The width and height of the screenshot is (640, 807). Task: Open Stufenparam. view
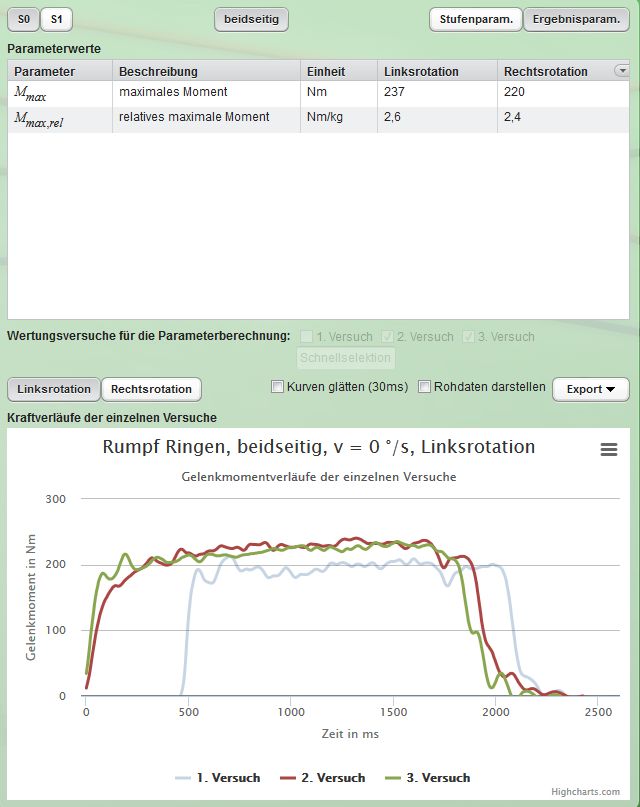point(475,19)
